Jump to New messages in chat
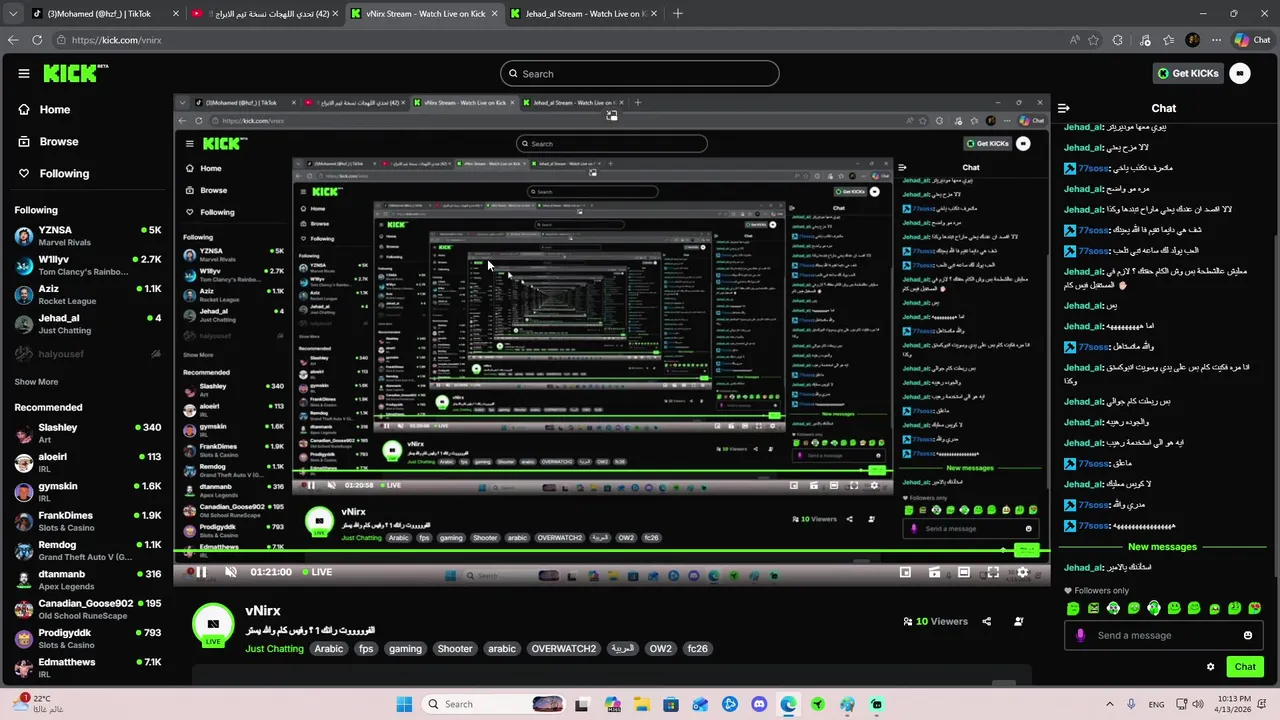Screen dimensions: 1280x720 click(x=1162, y=547)
